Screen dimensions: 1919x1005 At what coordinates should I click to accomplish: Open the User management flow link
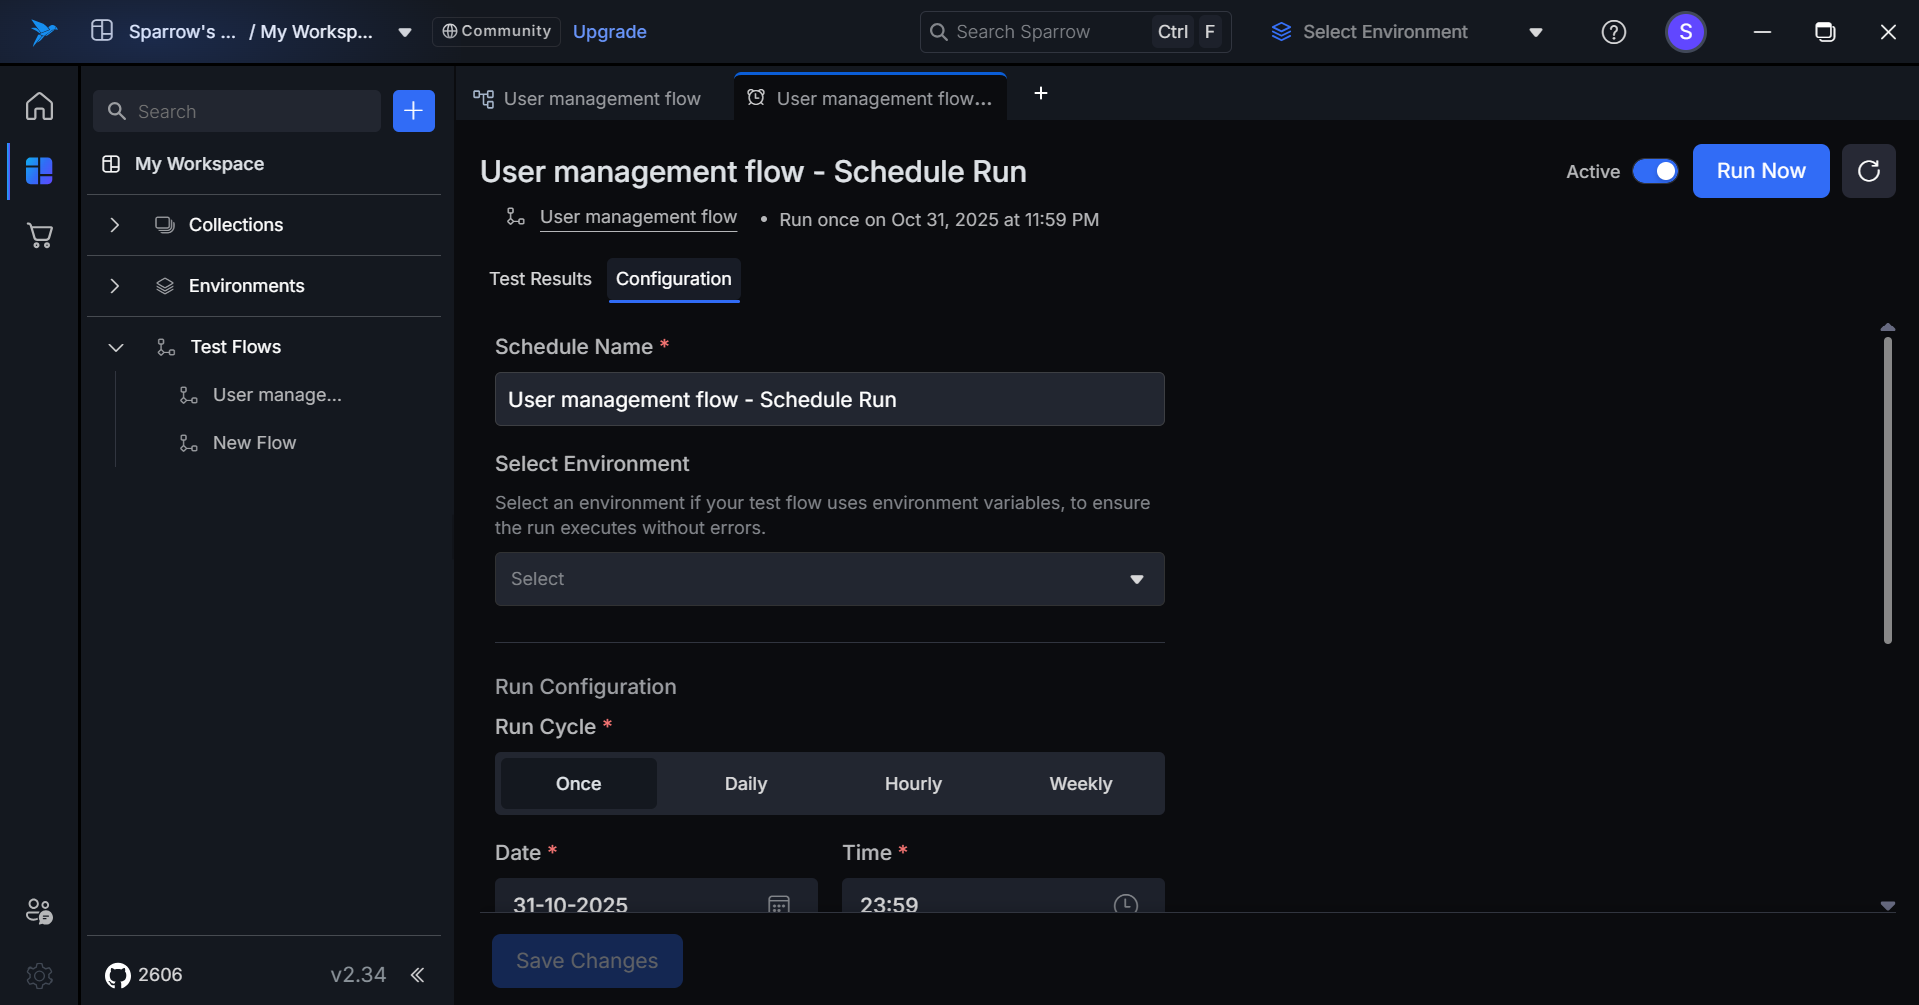(x=638, y=217)
